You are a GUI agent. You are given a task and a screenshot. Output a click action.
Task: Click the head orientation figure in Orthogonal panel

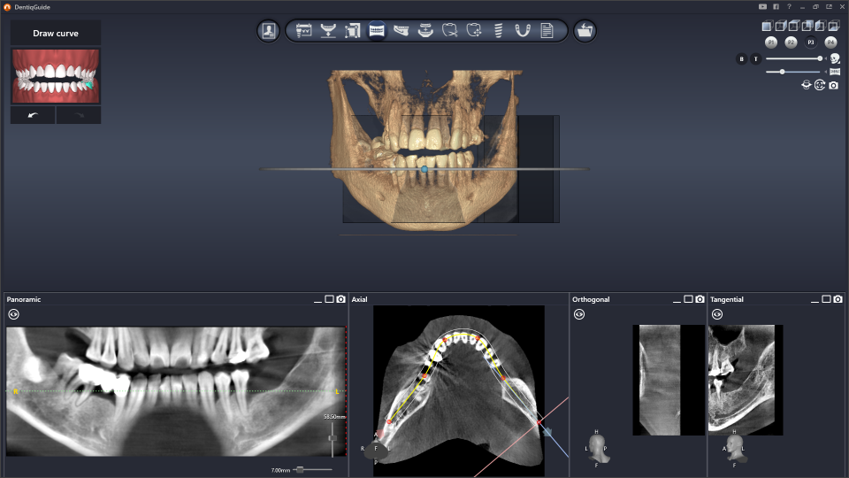point(597,447)
